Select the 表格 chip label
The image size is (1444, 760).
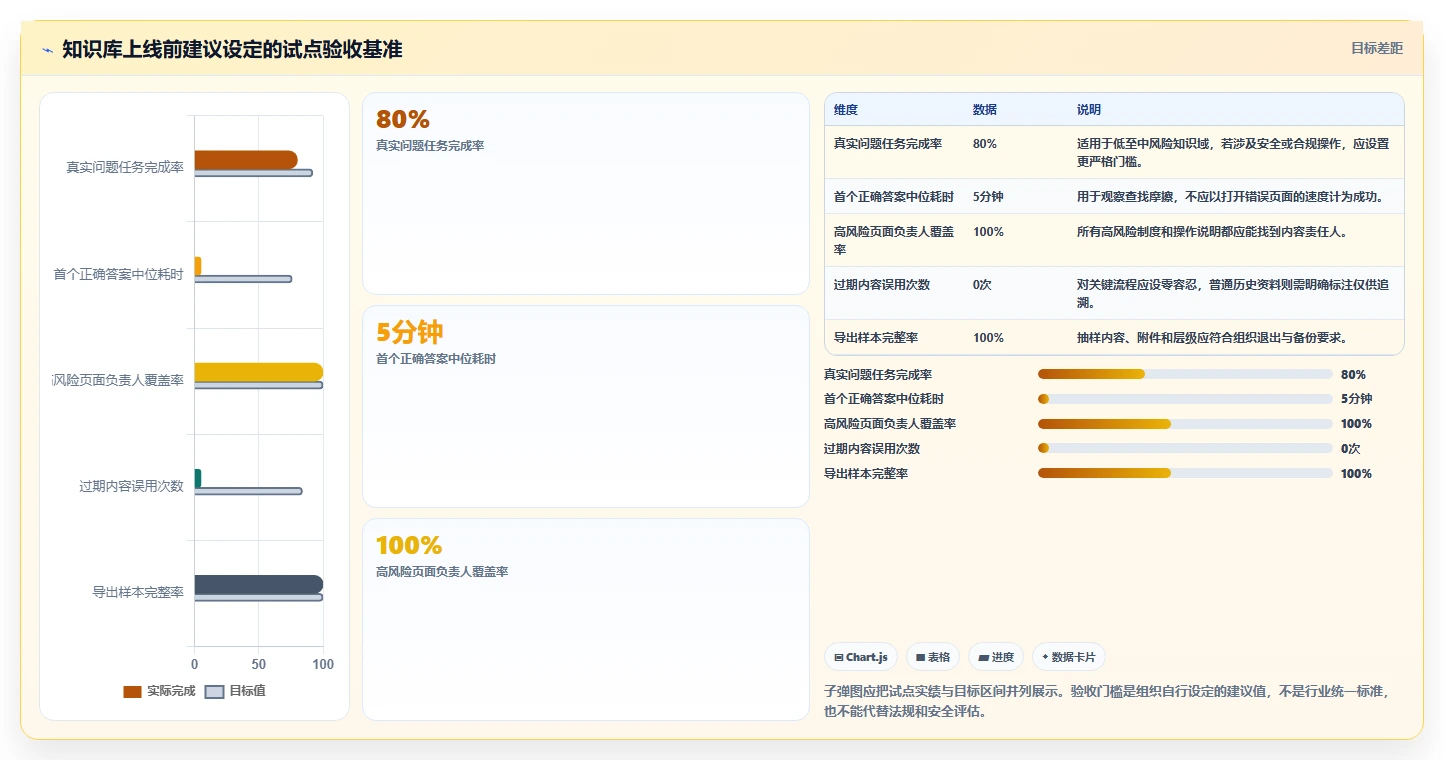939,657
